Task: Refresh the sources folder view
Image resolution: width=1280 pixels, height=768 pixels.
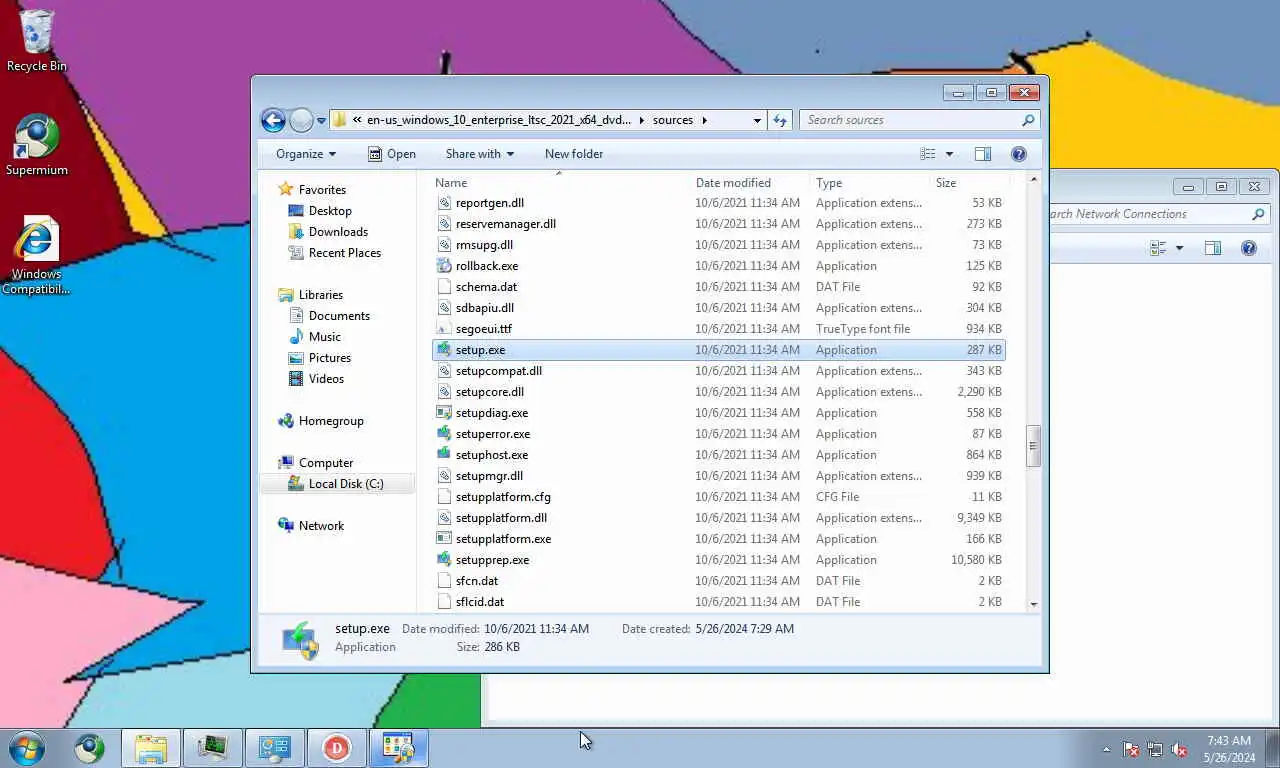Action: point(781,120)
